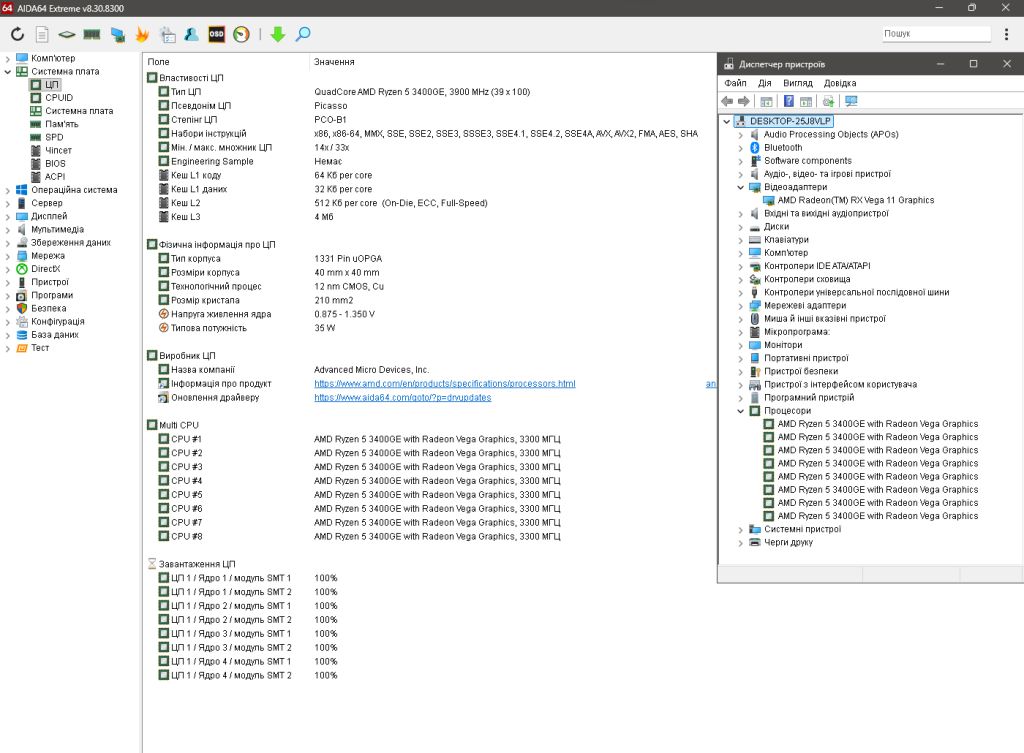The height and width of the screenshot is (753, 1024).
Task: Click the Пошук search field
Action: click(936, 33)
